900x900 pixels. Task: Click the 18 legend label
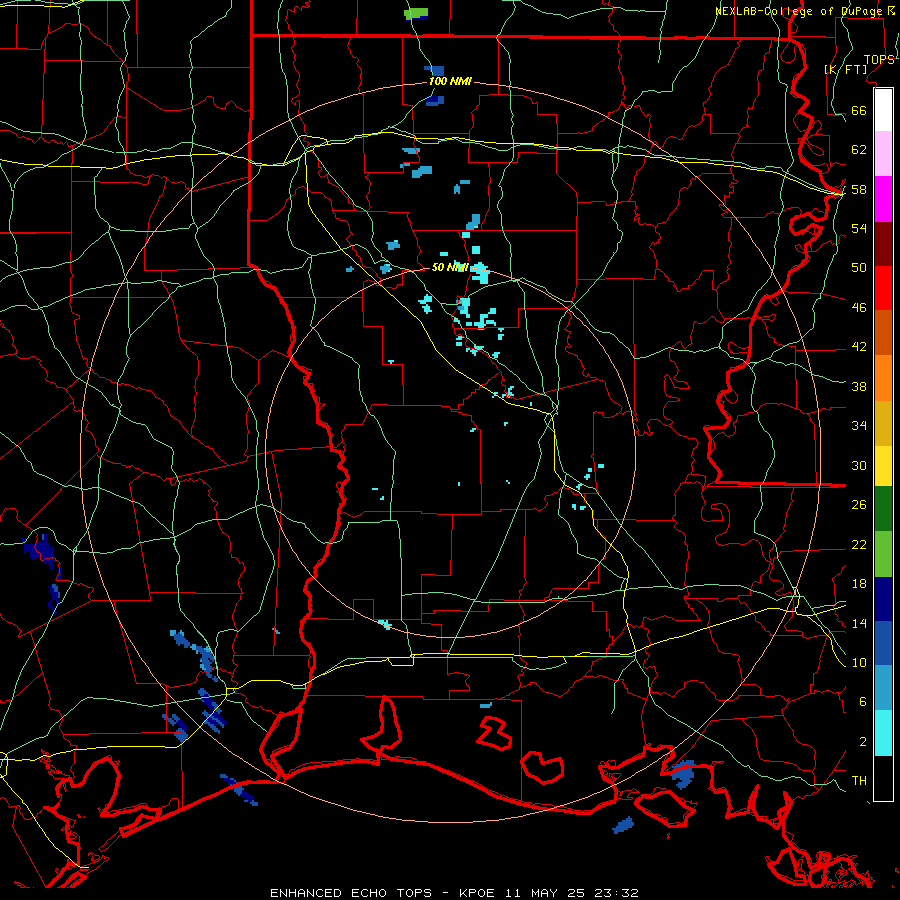(x=859, y=583)
